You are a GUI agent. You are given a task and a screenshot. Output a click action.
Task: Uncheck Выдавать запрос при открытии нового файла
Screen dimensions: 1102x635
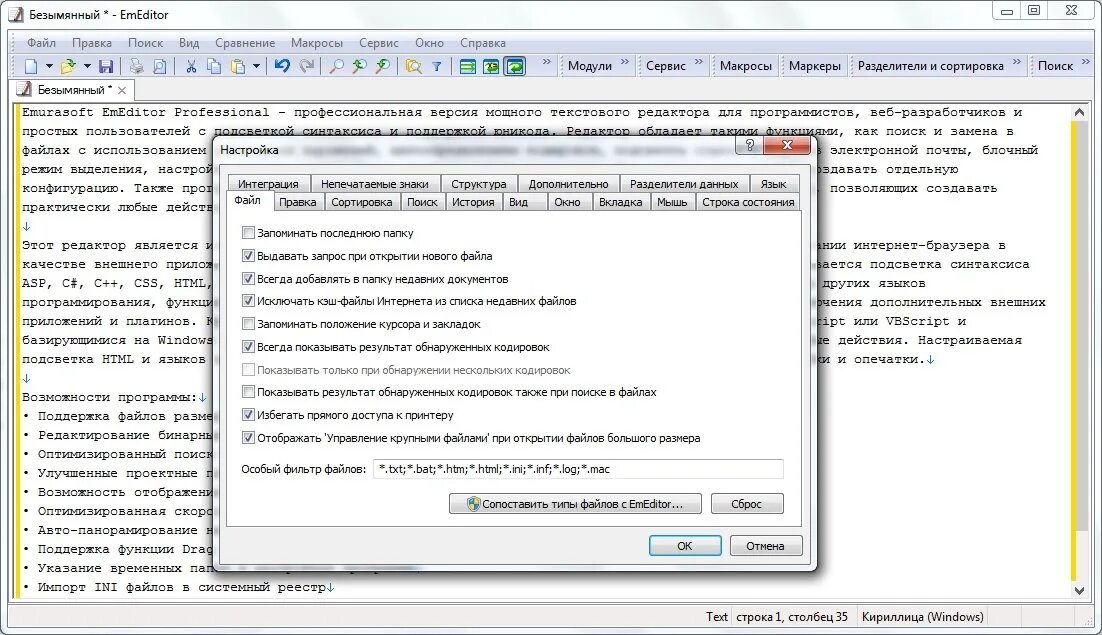point(248,256)
